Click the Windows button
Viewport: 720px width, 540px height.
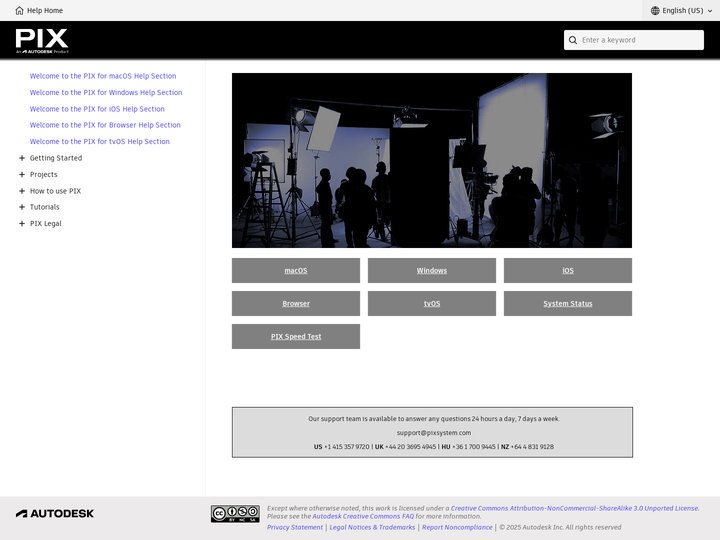[x=432, y=270]
